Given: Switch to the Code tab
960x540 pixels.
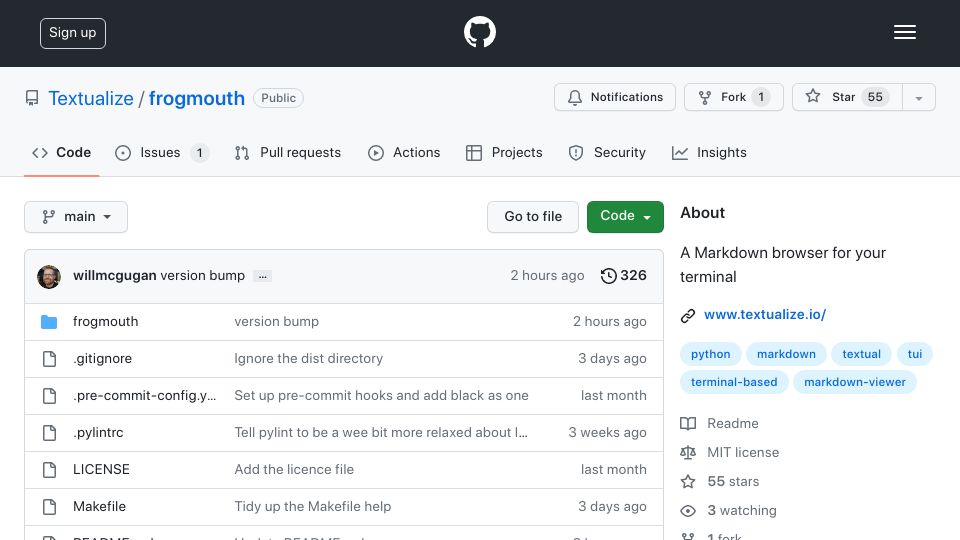Looking at the screenshot, I should [x=61, y=152].
